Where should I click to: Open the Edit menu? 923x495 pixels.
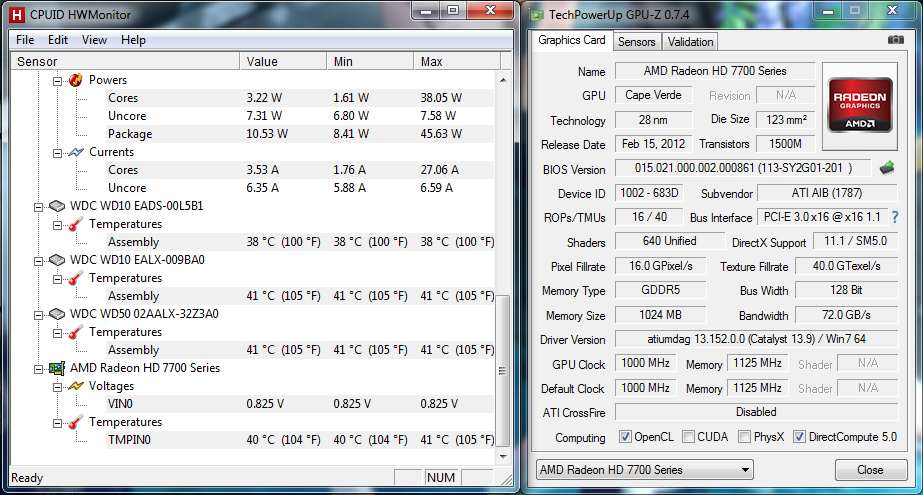58,40
